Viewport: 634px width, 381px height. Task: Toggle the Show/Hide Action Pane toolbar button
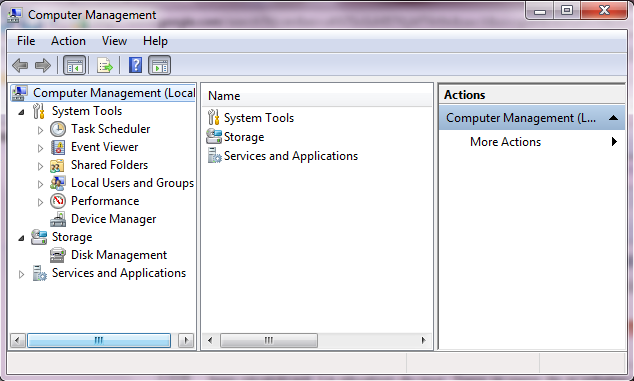click(x=160, y=65)
